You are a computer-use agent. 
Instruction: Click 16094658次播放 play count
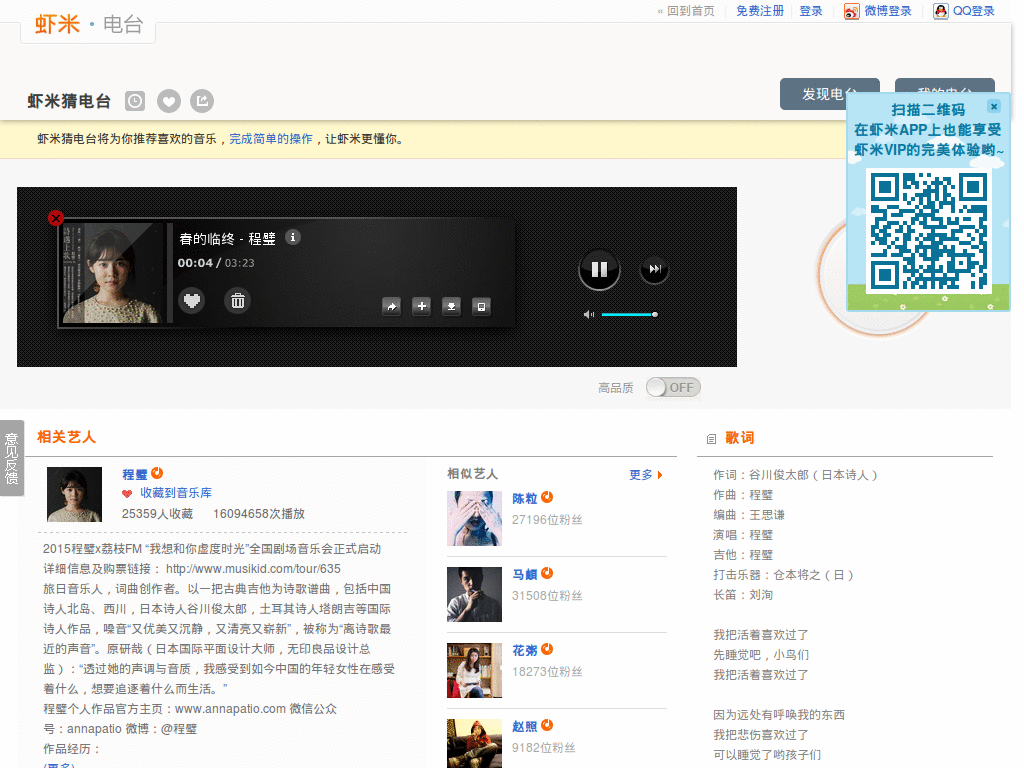click(259, 514)
